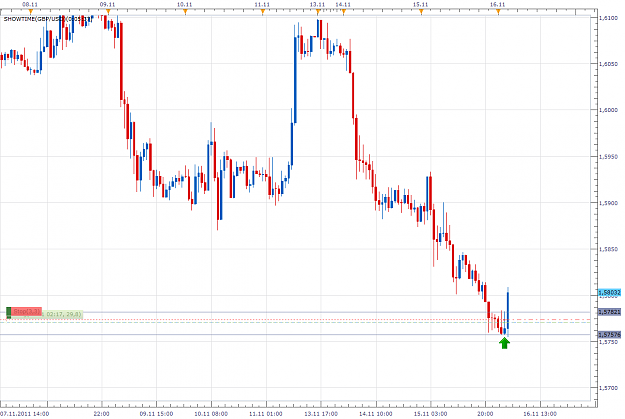Screen dimensions: 625x419
Task: Click the 13.11 17:00 time label
Action: pos(321,414)
